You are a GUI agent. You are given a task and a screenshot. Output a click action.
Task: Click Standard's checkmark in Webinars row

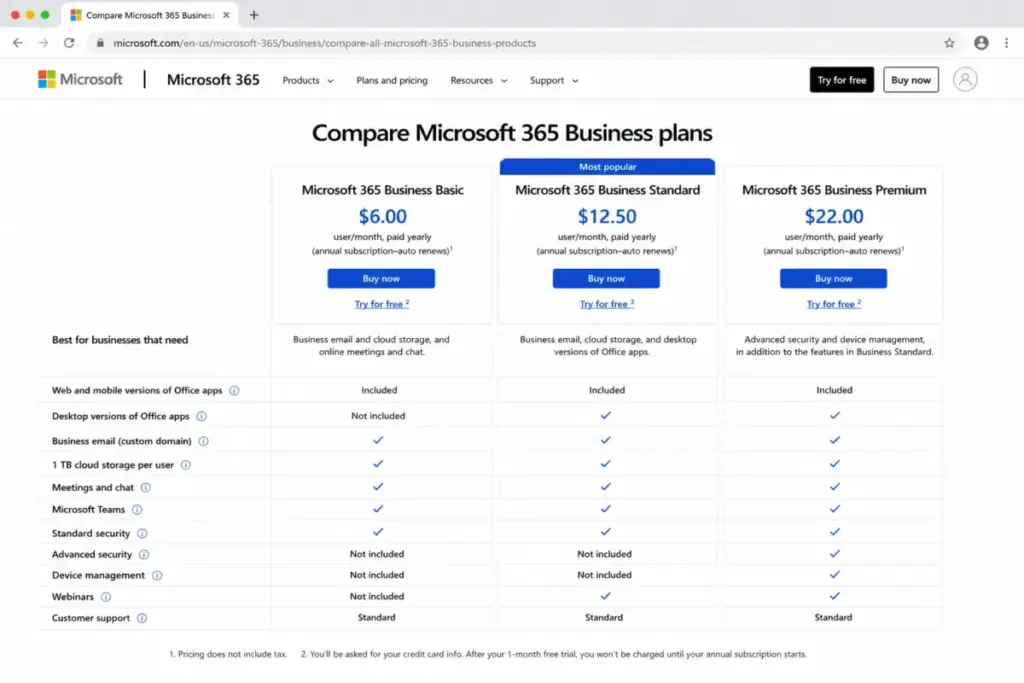[x=605, y=596]
